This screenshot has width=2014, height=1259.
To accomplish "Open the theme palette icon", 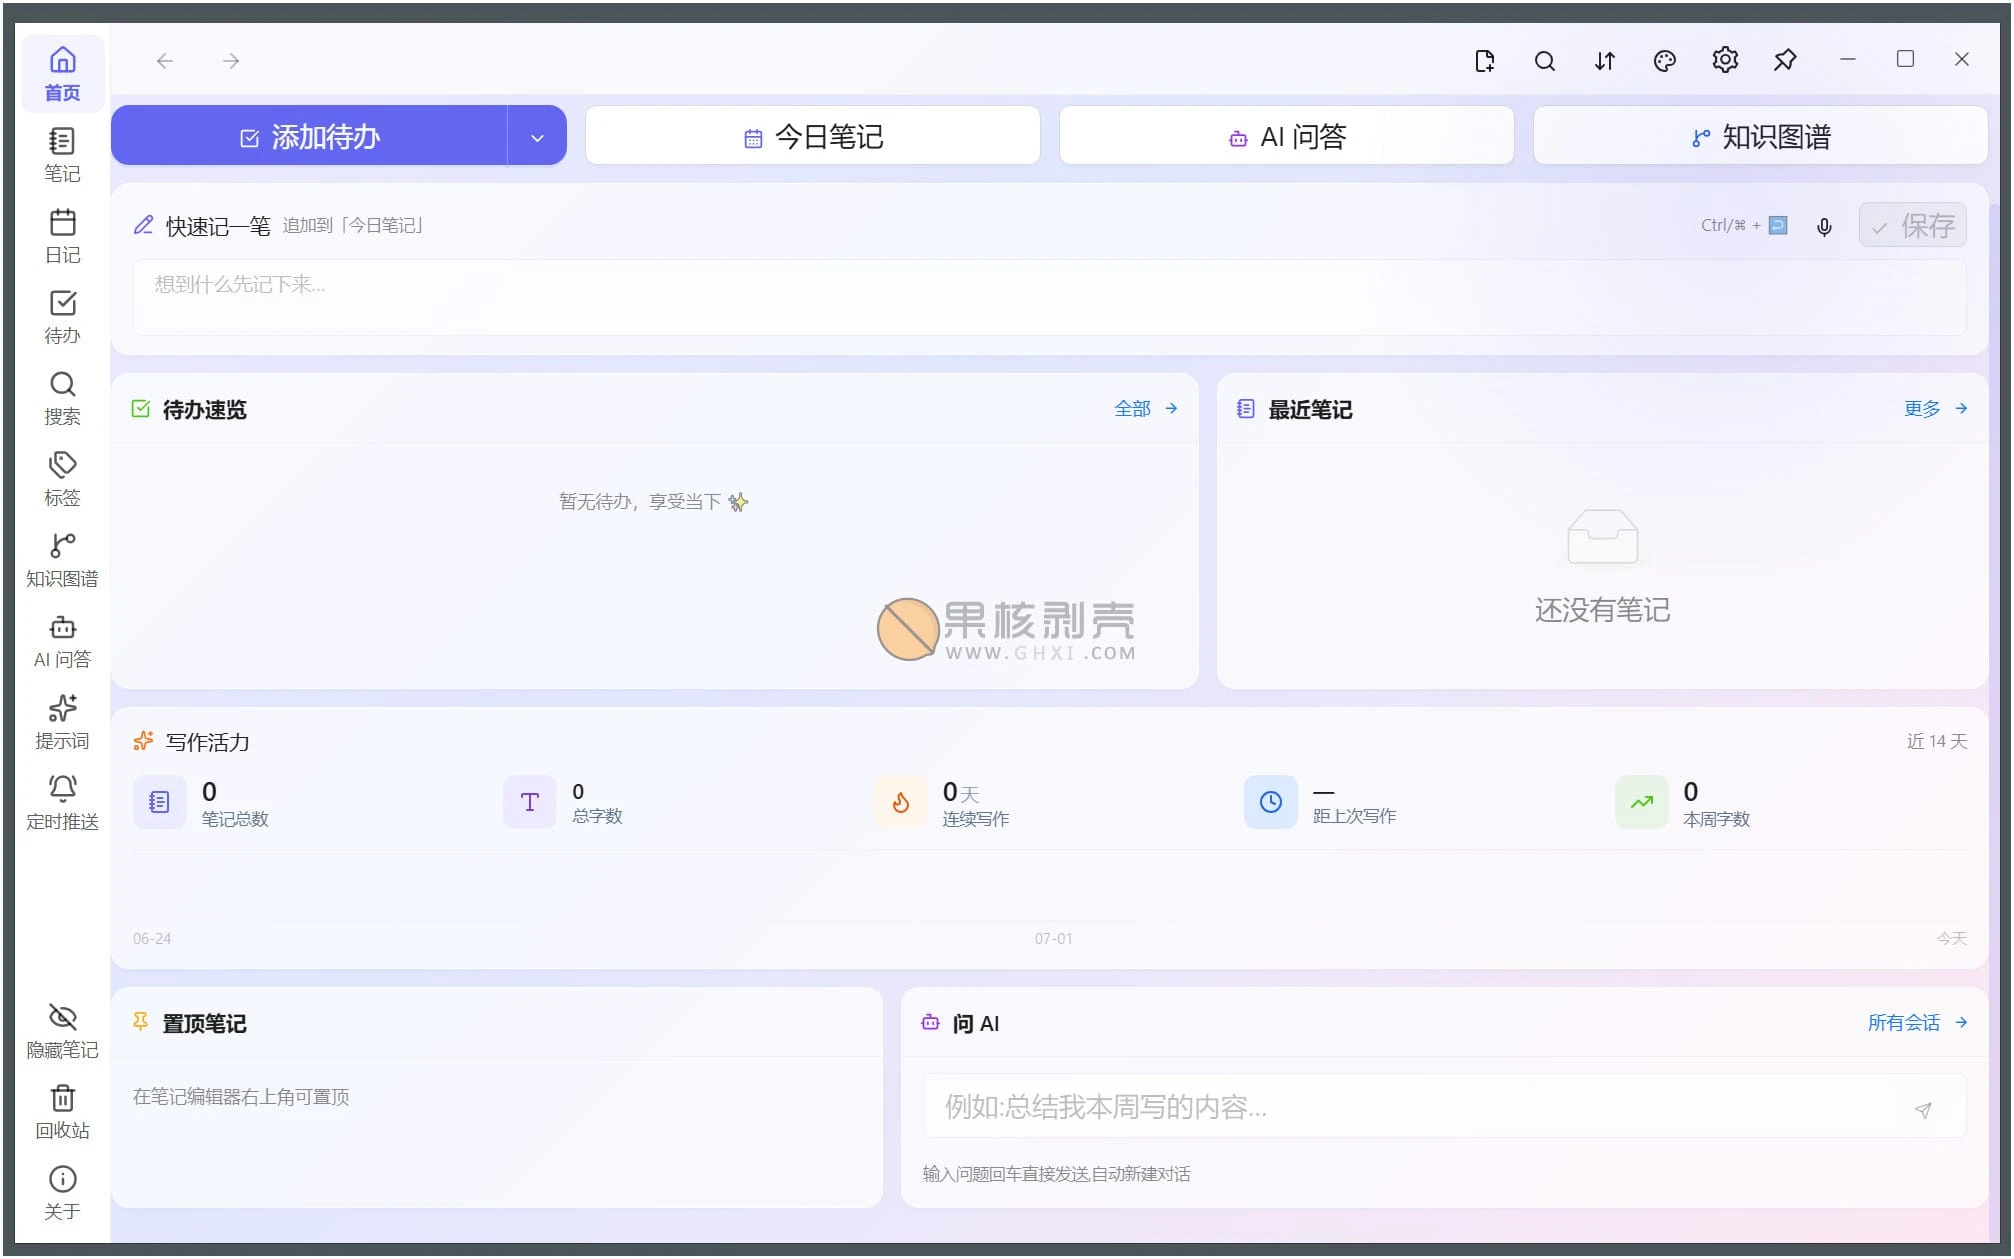I will [1665, 61].
